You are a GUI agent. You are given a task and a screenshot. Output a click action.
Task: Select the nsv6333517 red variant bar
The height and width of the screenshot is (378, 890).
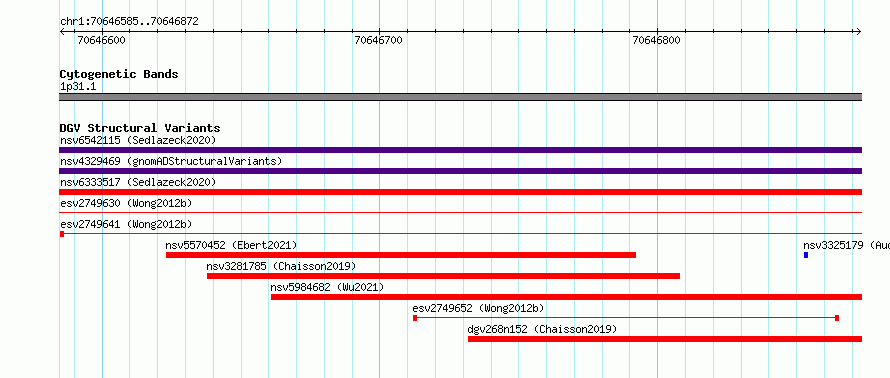460,192
